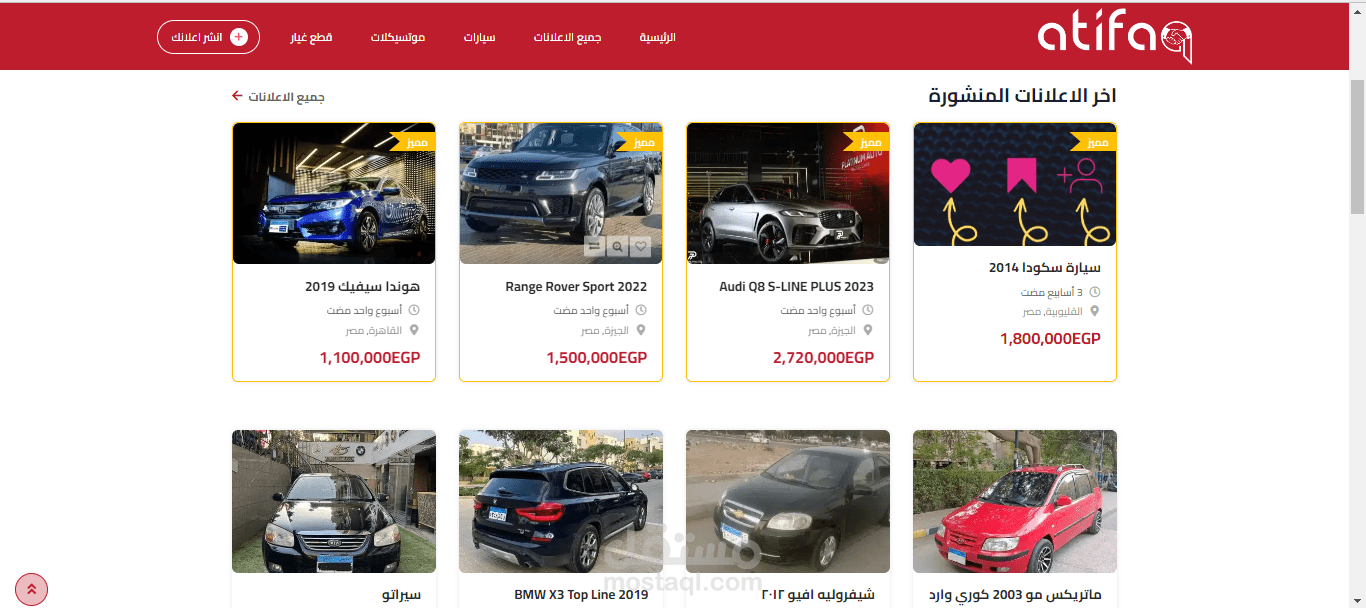Open the سيارات menu item

(480, 37)
